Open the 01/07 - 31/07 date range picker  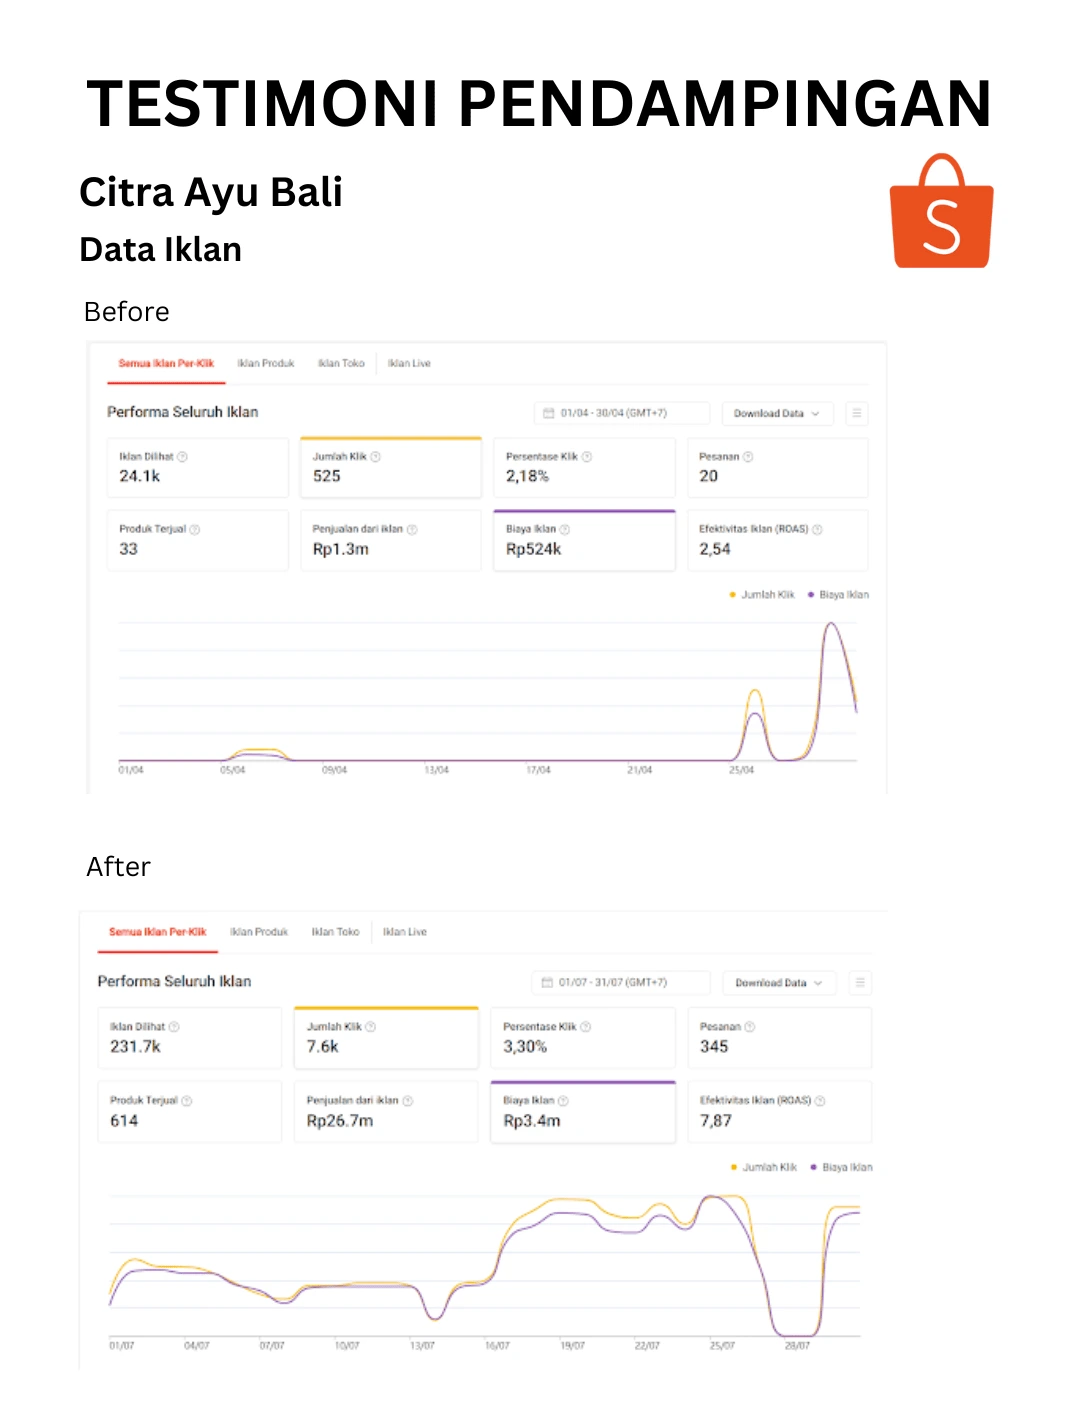(620, 983)
